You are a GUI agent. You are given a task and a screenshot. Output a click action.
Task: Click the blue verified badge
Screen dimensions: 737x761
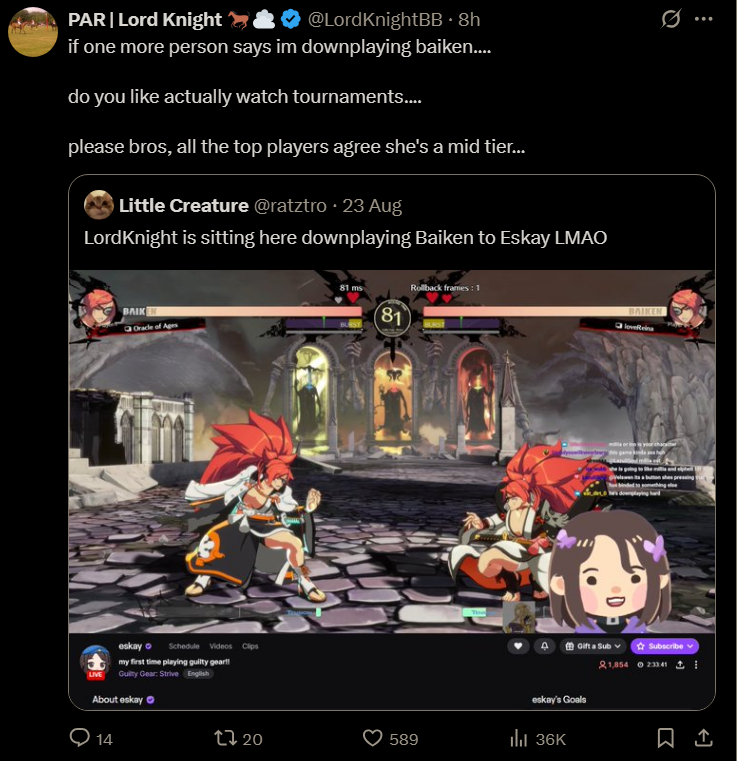pos(291,19)
